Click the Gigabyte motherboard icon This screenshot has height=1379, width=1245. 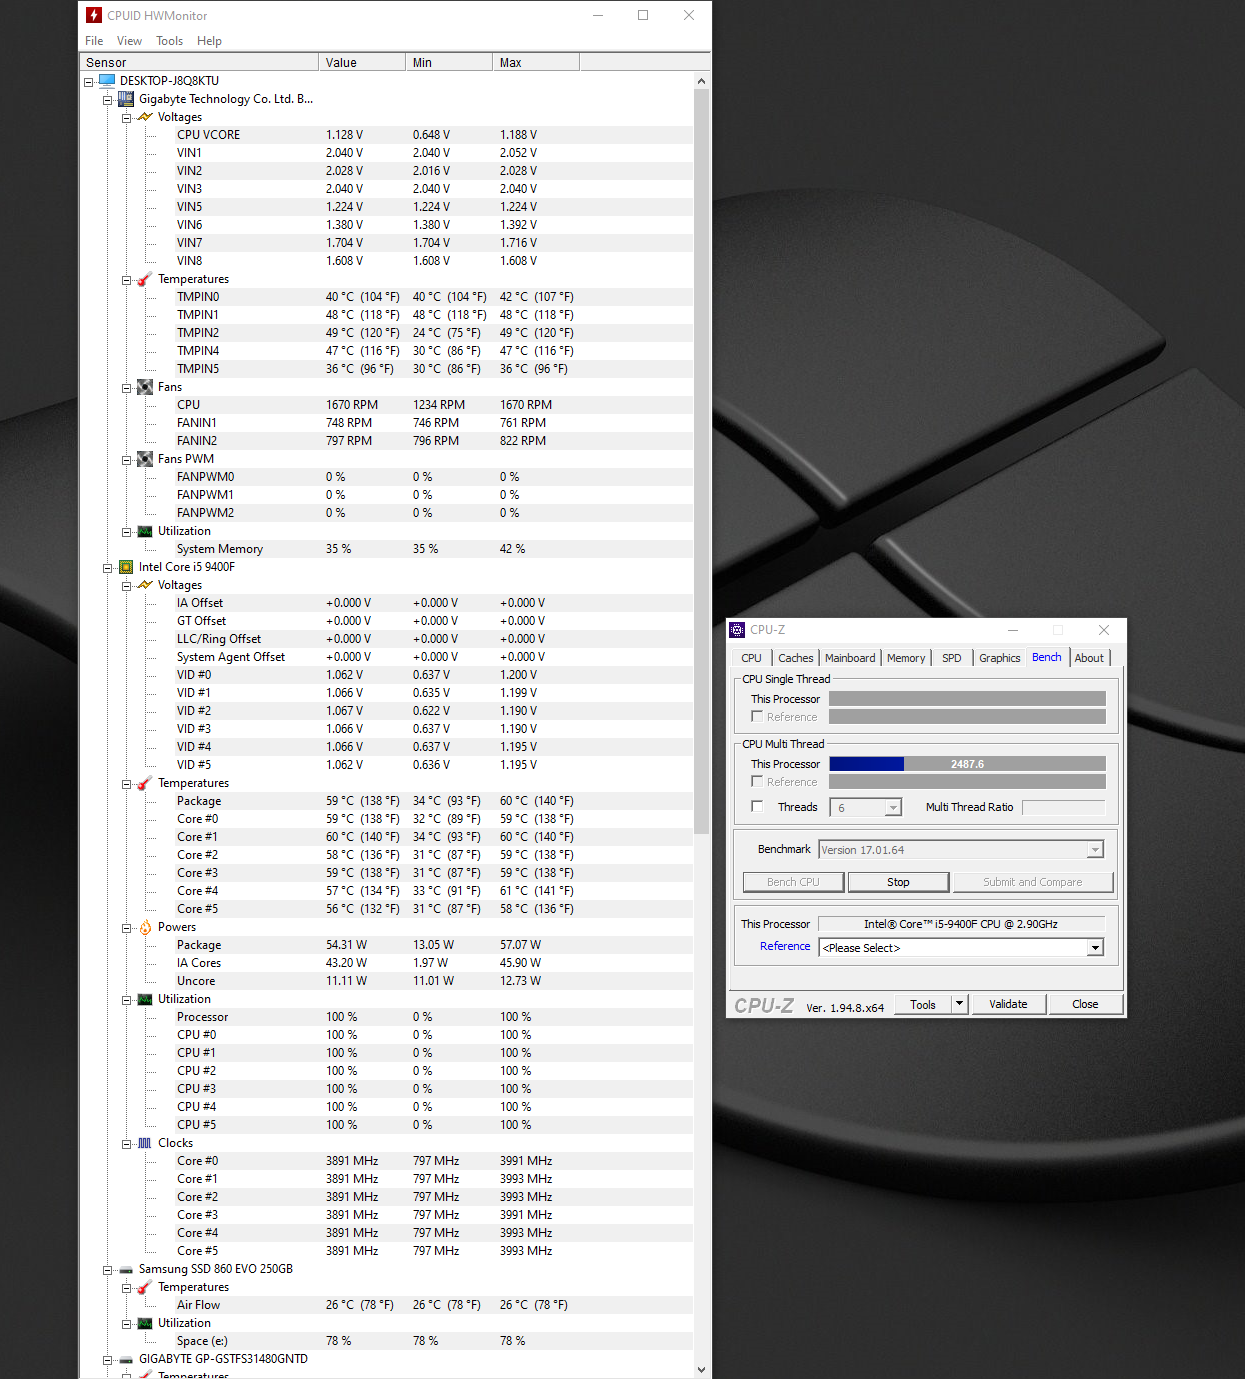coord(126,99)
